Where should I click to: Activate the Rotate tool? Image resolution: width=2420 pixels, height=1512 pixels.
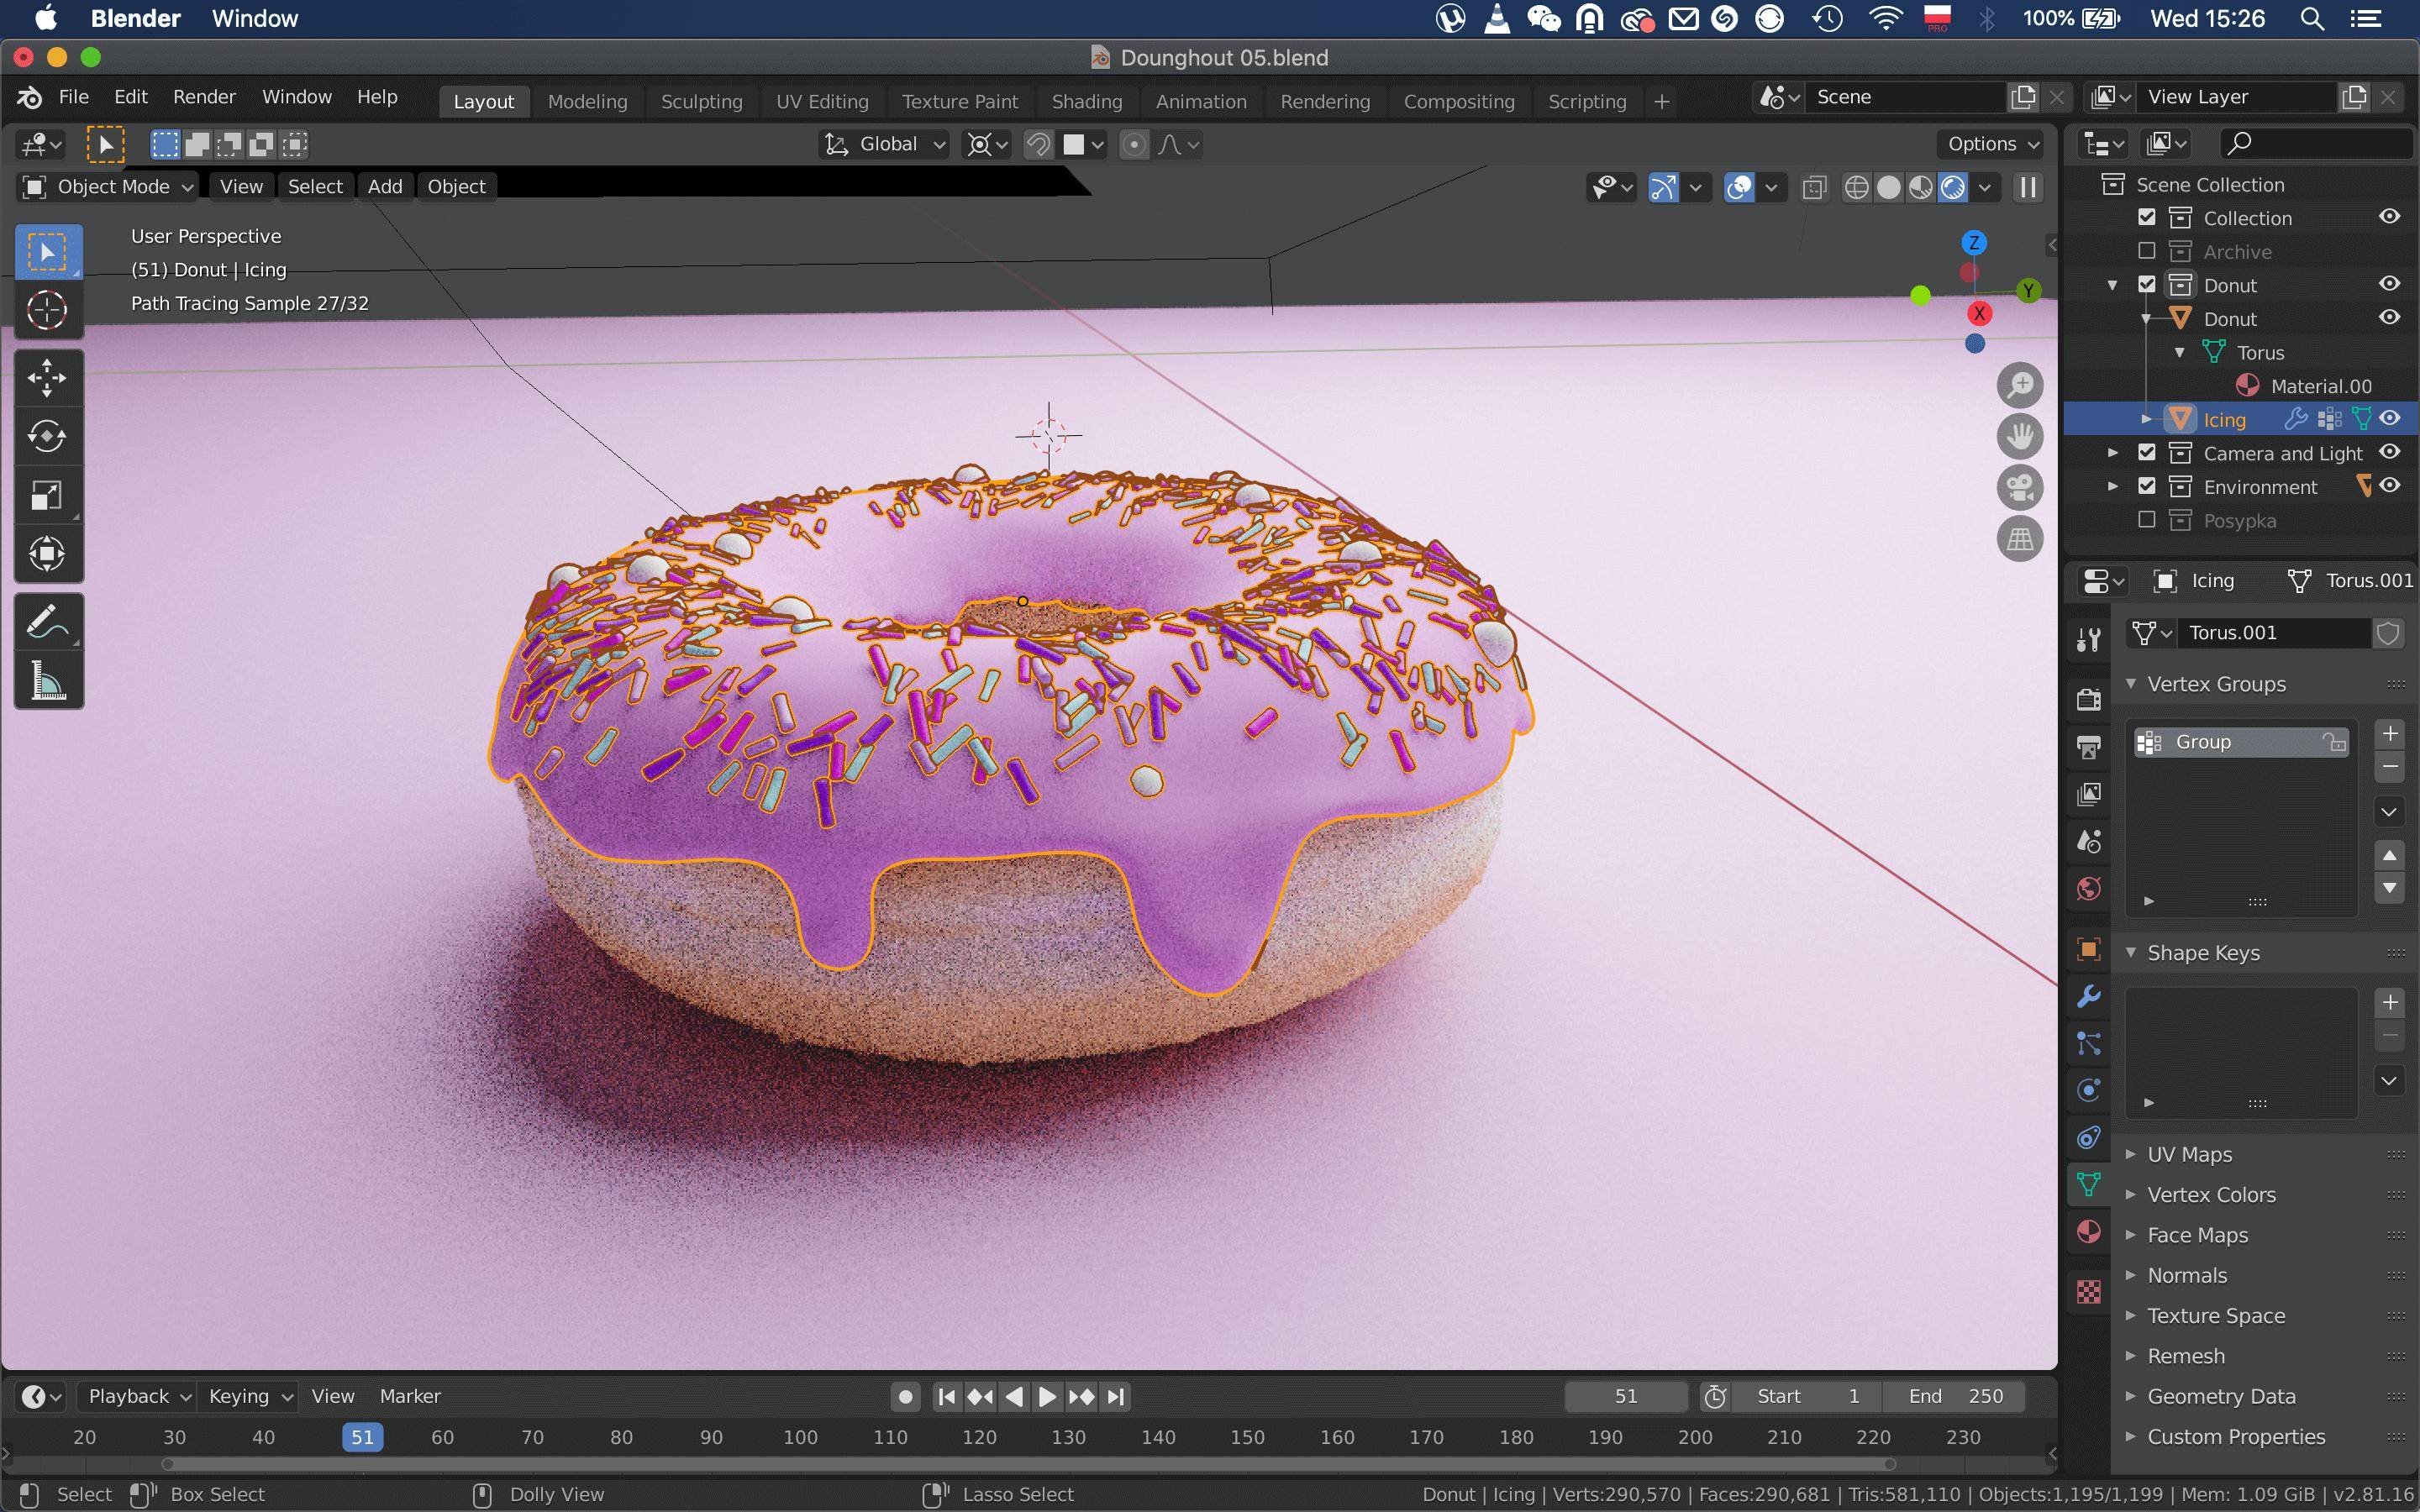[x=47, y=436]
